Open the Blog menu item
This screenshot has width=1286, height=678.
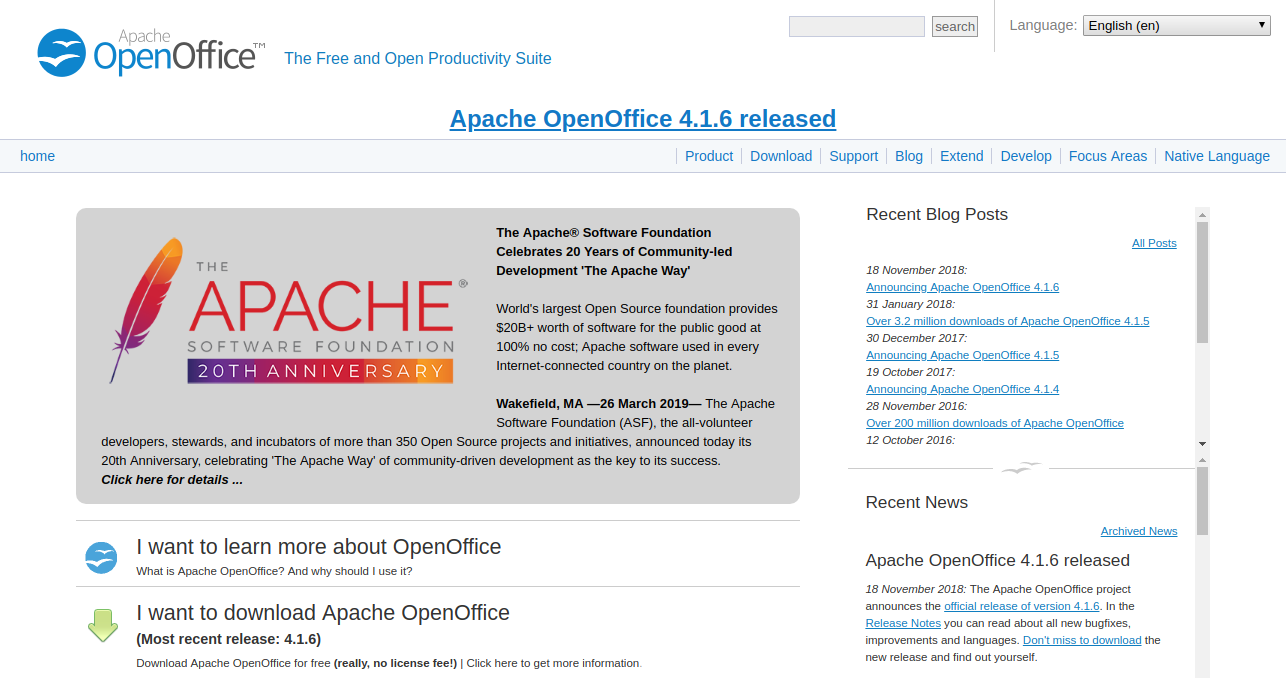coord(909,156)
